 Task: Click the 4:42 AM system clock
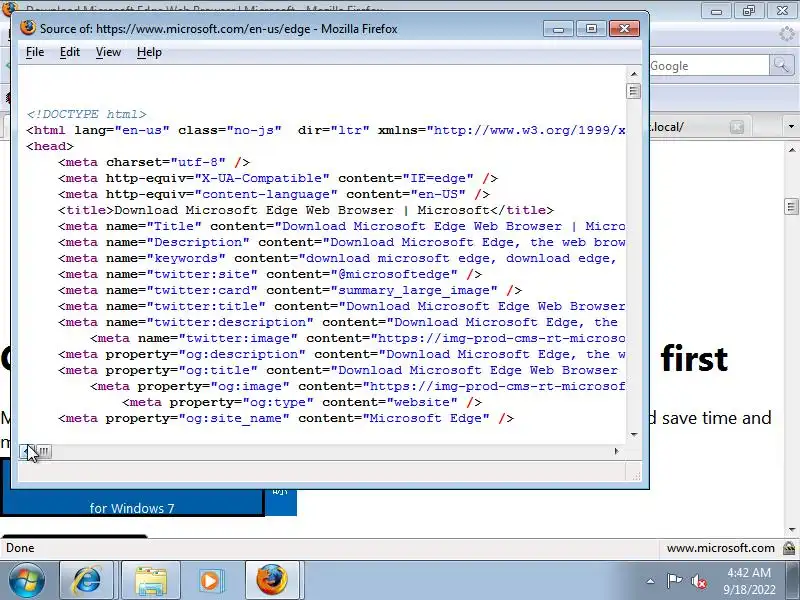[x=748, y=573]
